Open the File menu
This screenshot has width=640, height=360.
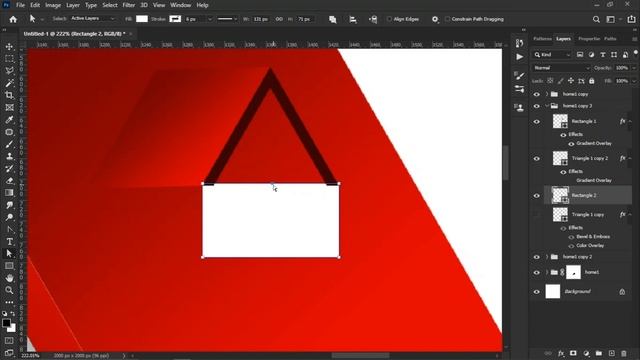coord(20,5)
